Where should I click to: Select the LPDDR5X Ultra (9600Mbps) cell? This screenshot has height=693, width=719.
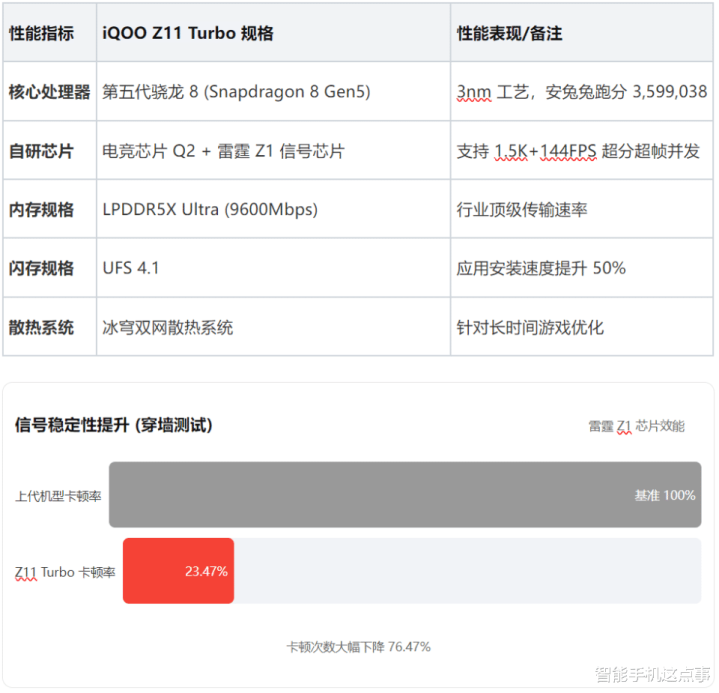click(210, 210)
